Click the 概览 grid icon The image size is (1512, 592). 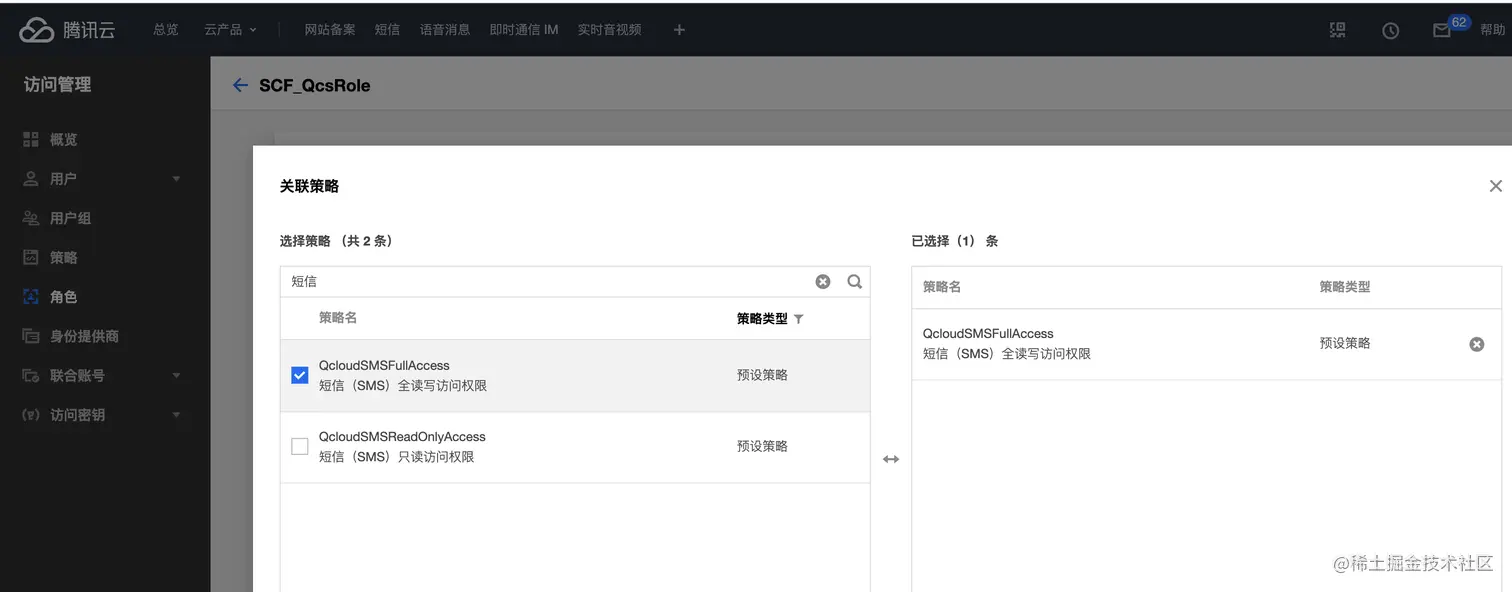(31, 139)
